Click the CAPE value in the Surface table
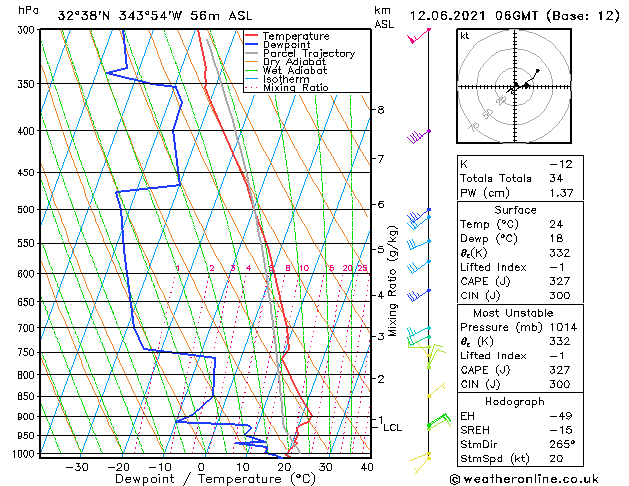Viewport: 629px width, 486px height. [560, 281]
